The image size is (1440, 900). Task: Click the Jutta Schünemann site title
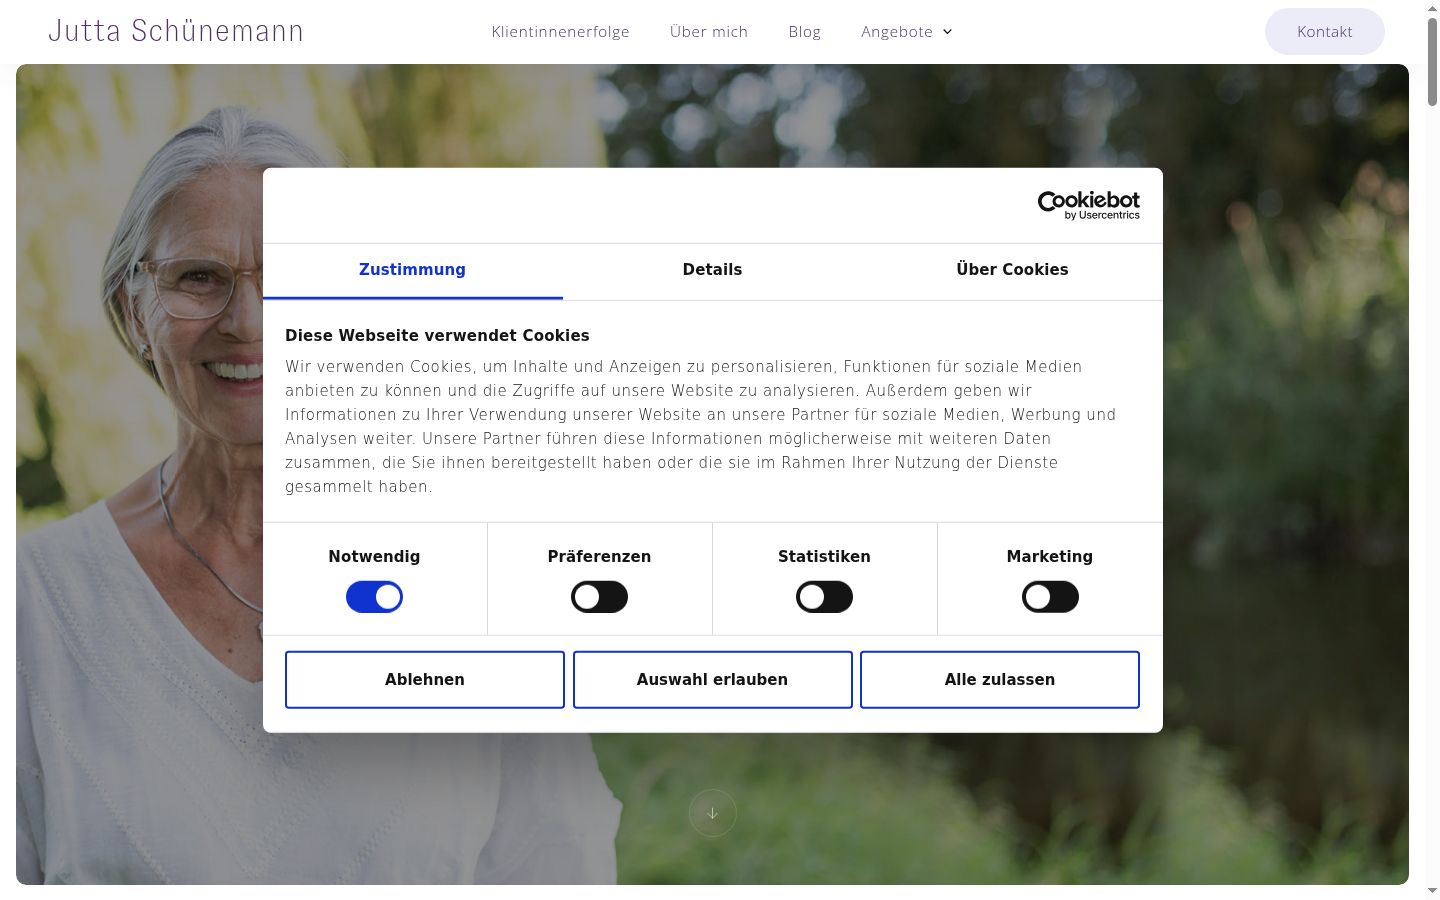click(176, 31)
